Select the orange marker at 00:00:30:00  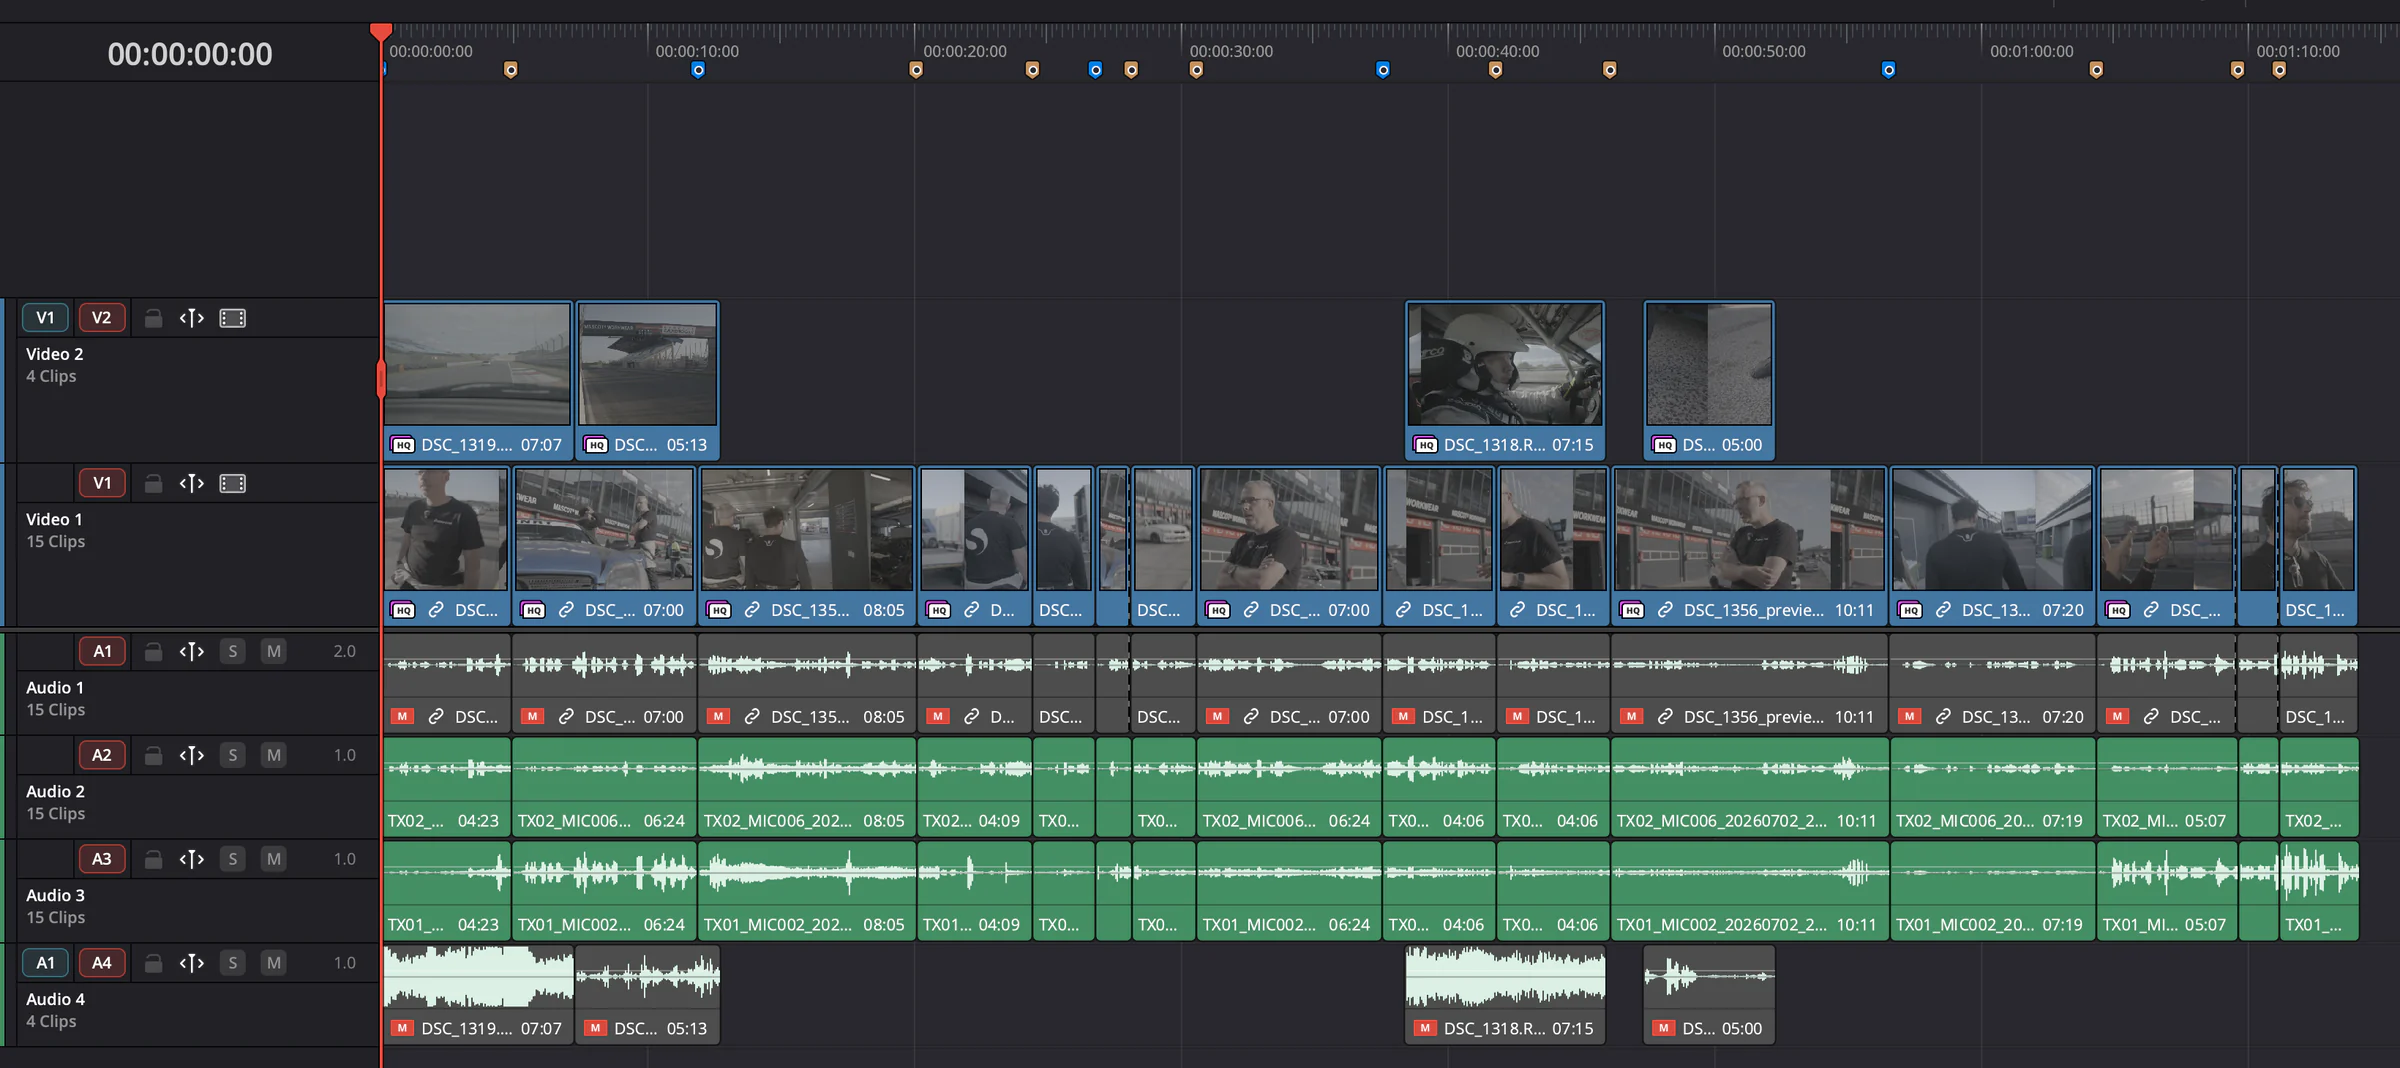[1196, 70]
